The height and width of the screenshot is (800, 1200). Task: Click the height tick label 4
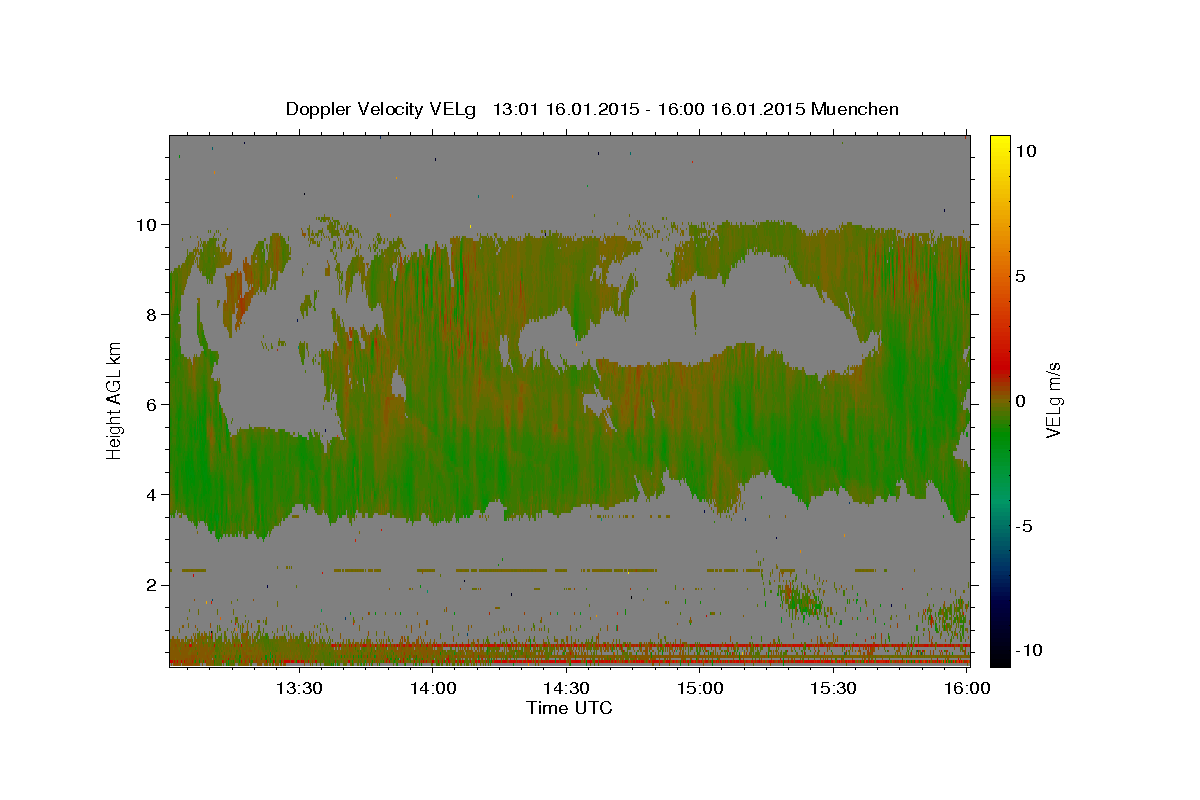pos(153,495)
